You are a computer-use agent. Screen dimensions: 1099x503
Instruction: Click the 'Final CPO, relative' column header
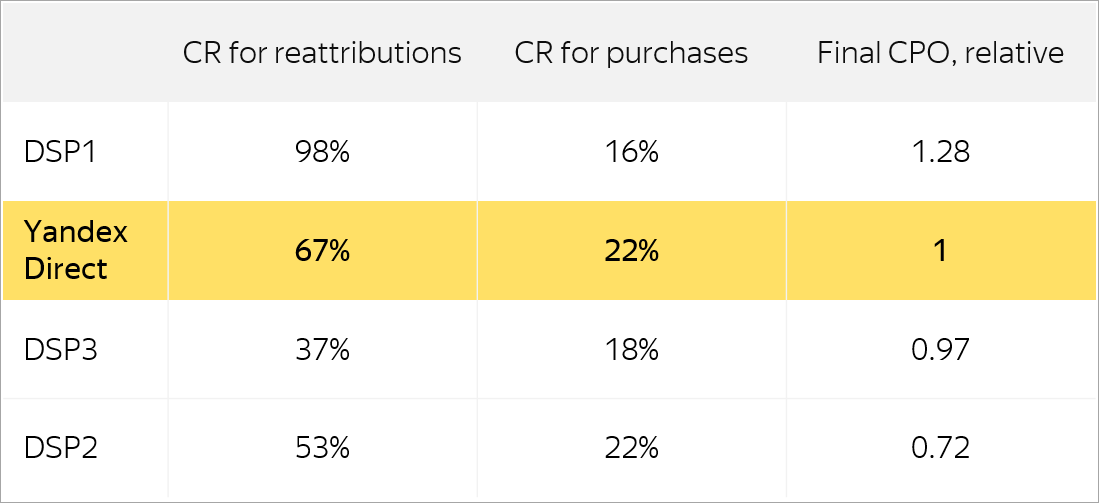[x=941, y=53]
